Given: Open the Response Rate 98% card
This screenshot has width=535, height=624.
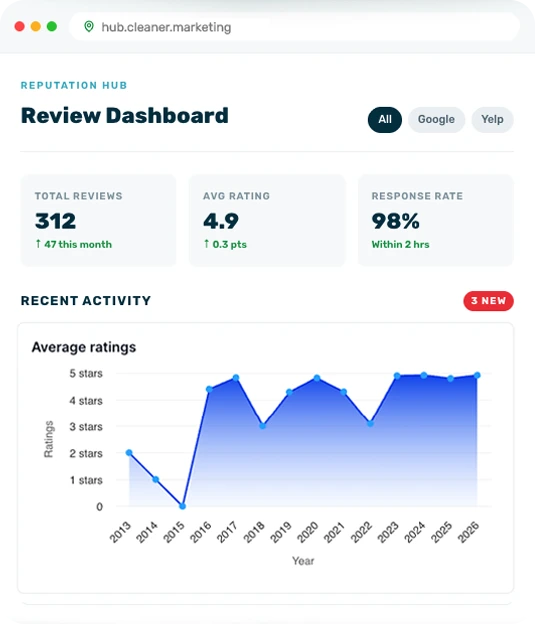Looking at the screenshot, I should point(435,220).
